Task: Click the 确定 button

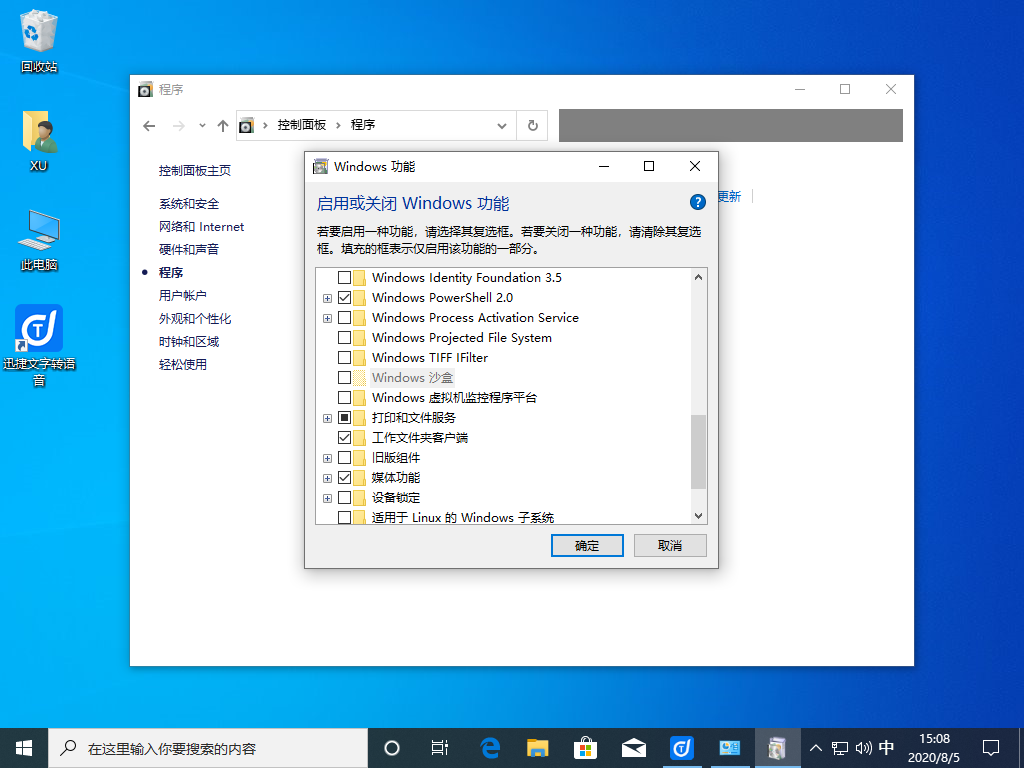Action: (587, 545)
